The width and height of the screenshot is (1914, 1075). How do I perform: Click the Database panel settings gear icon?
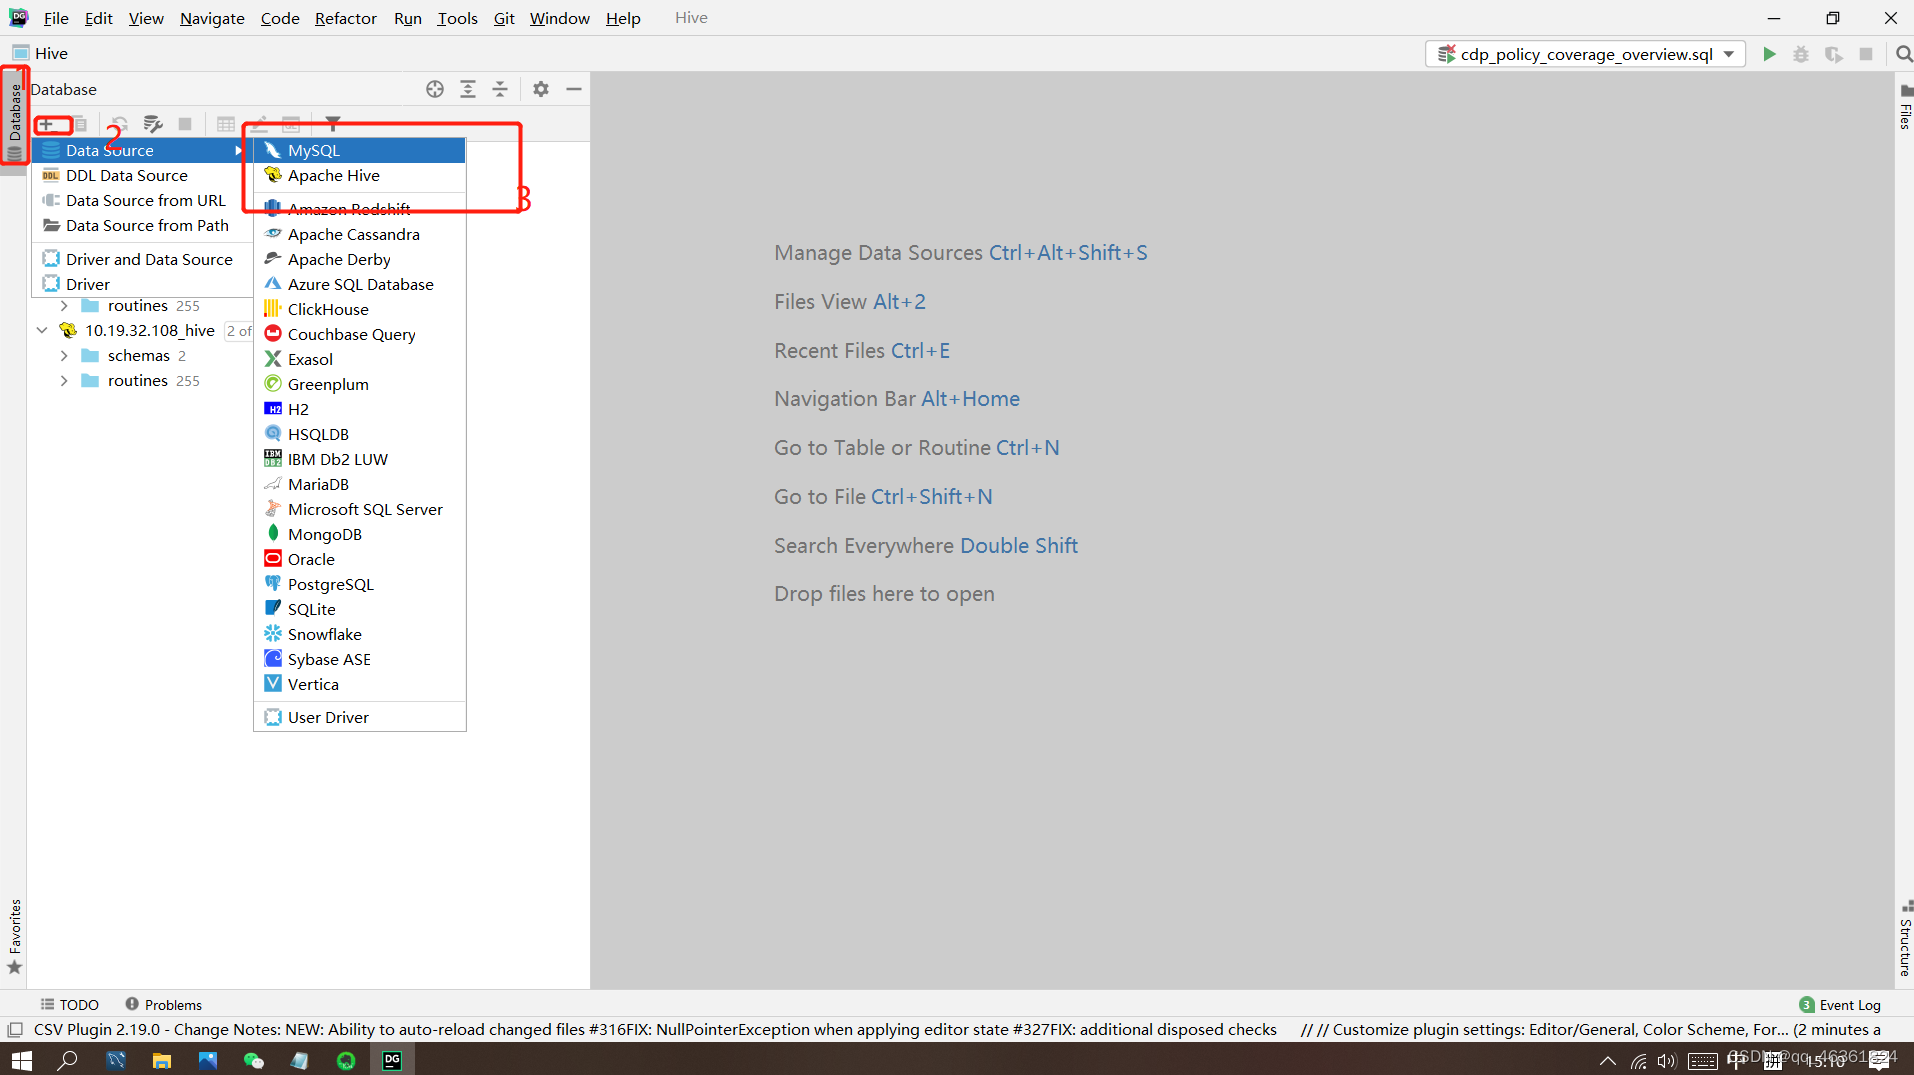540,89
